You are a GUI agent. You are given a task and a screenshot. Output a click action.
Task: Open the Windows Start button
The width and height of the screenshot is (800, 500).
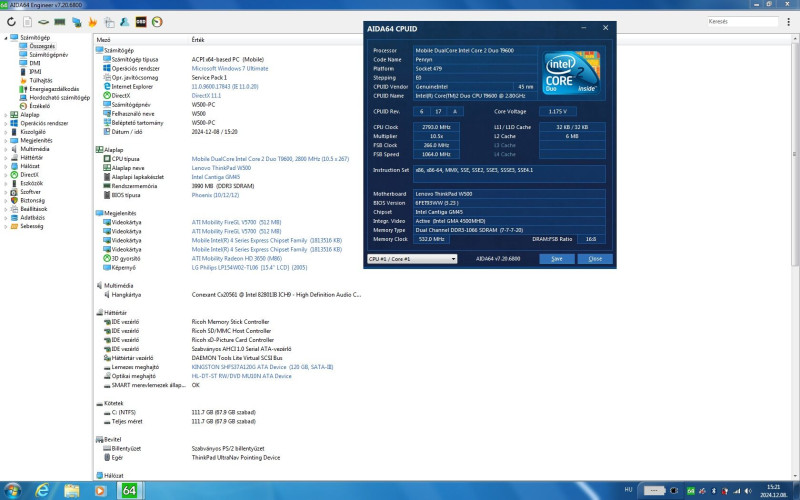click(x=12, y=490)
